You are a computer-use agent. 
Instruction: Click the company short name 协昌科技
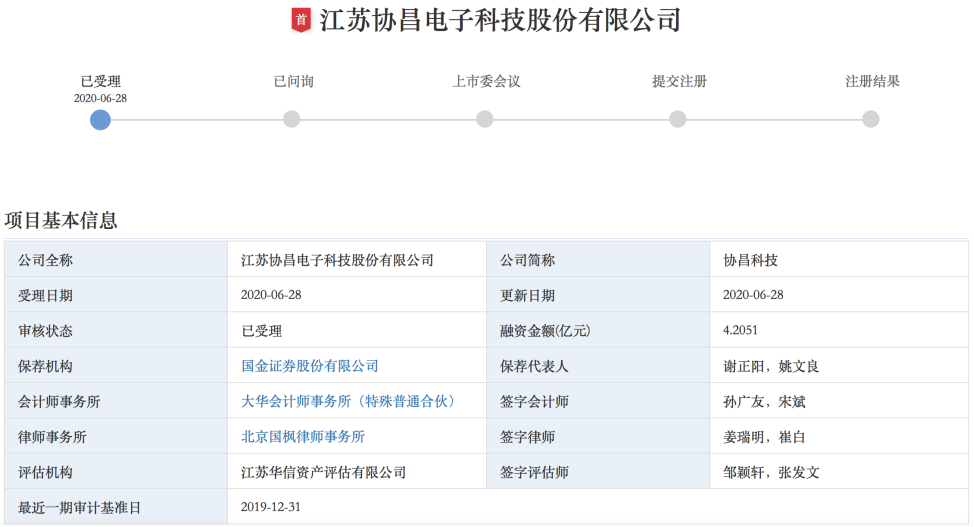[750, 260]
